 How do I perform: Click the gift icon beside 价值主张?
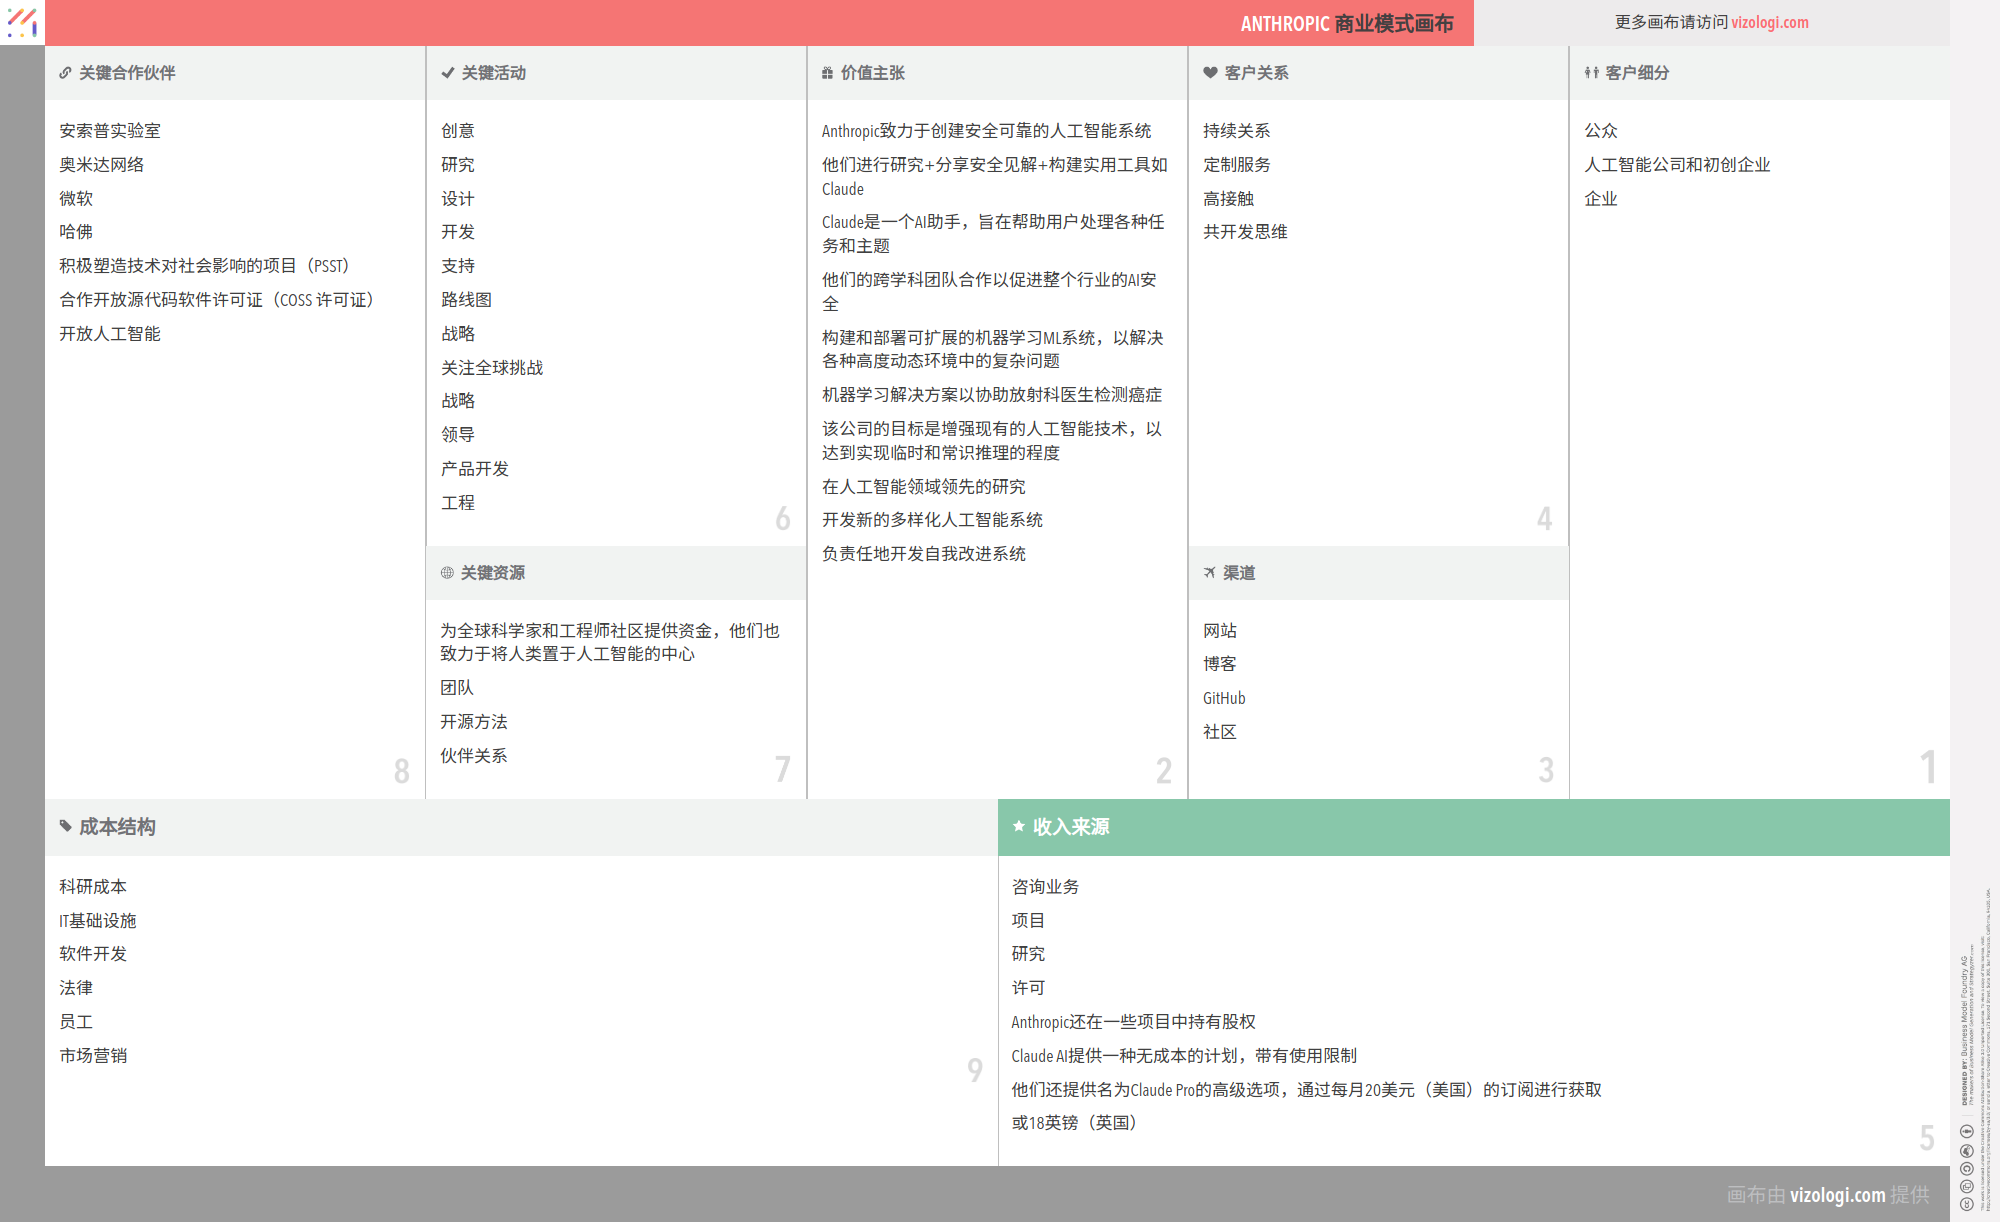(x=826, y=72)
